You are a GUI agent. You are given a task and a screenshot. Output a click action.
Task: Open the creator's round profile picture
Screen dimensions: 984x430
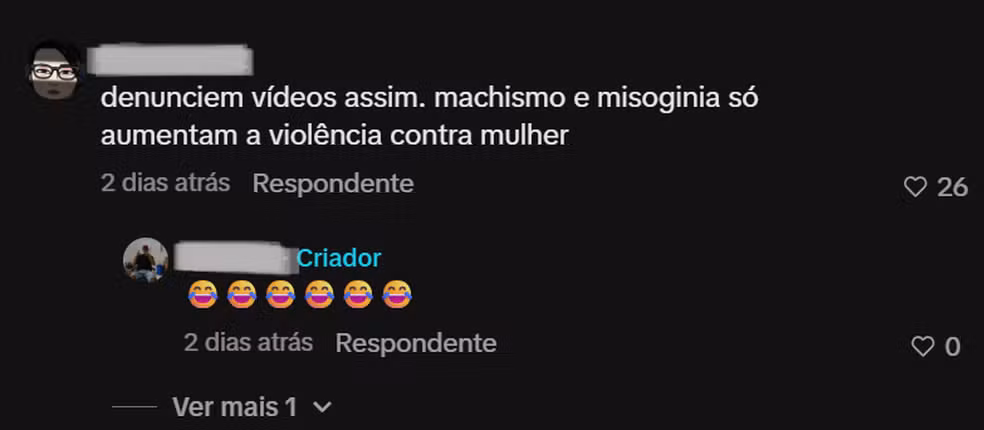pos(146,259)
